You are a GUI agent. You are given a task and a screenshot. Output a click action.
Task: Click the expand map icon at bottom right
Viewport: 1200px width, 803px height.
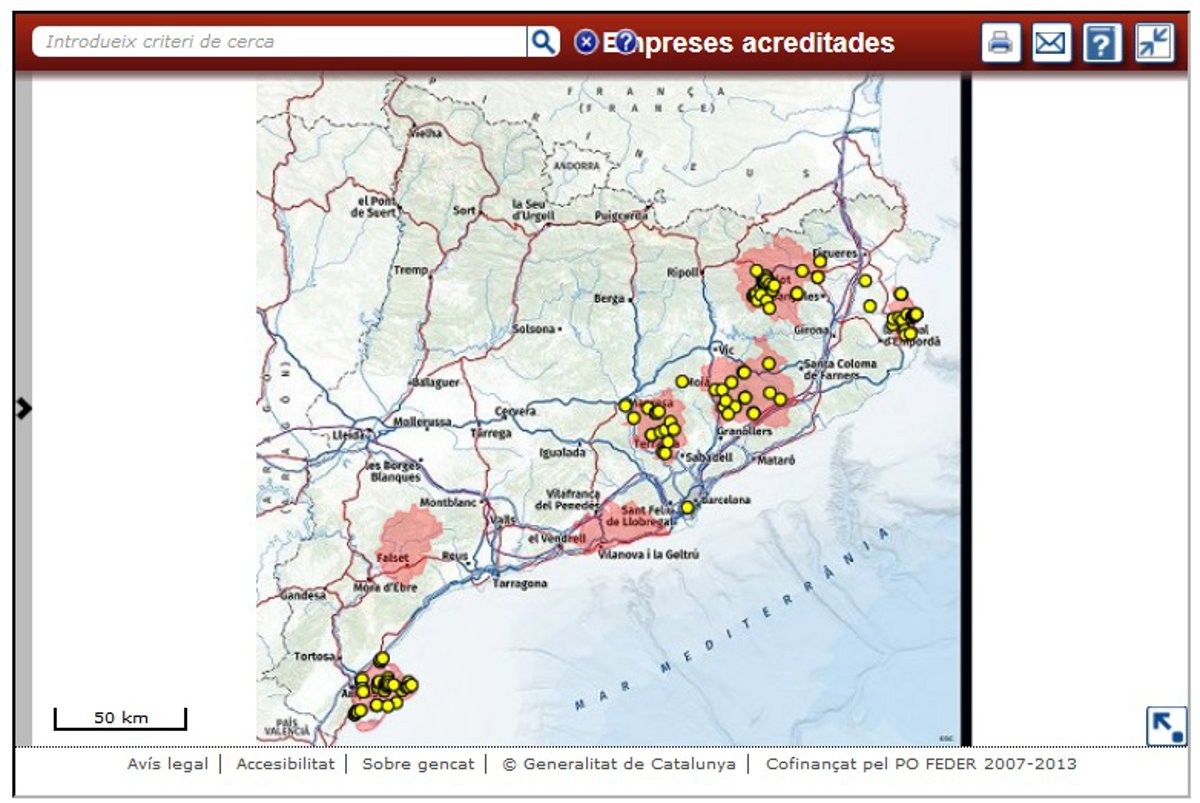pos(1165,725)
